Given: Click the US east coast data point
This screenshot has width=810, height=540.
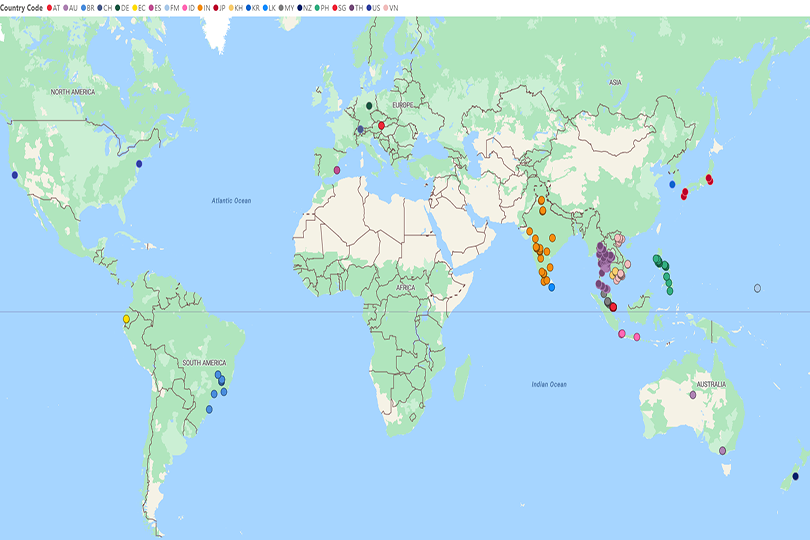Looking at the screenshot, I should [139, 163].
